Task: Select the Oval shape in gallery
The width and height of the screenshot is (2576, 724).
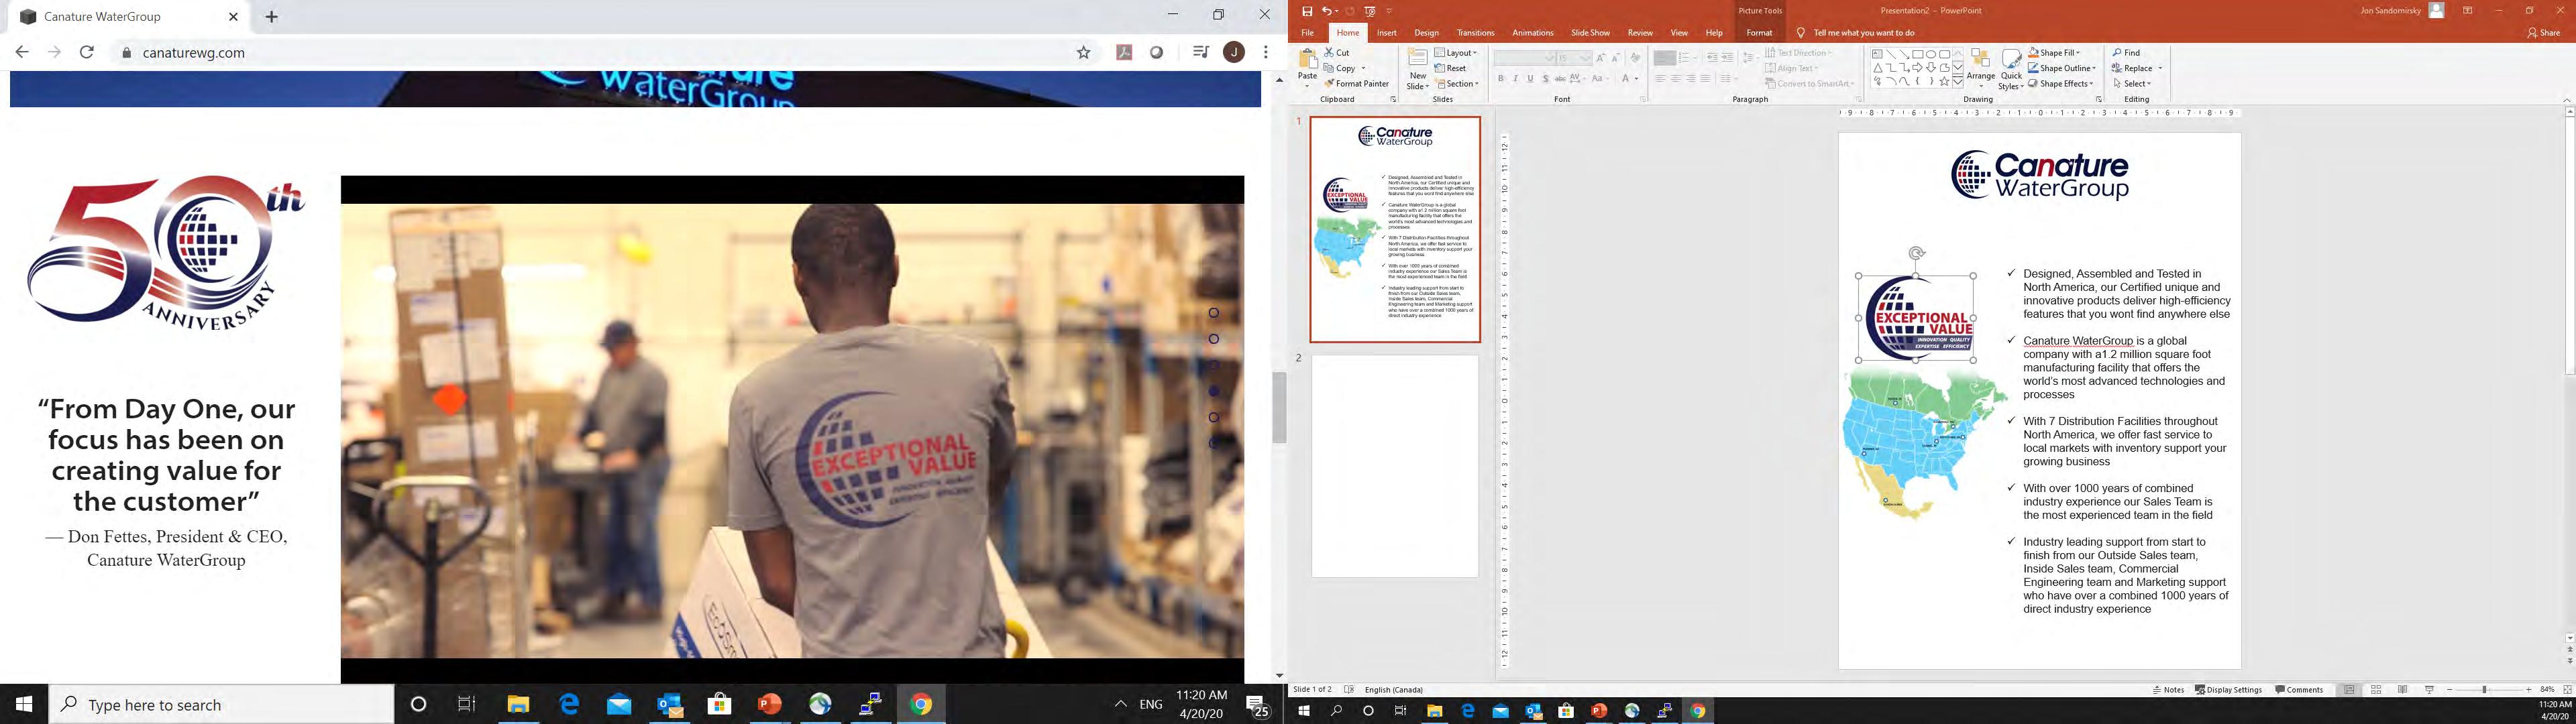Action: pos(1930,55)
